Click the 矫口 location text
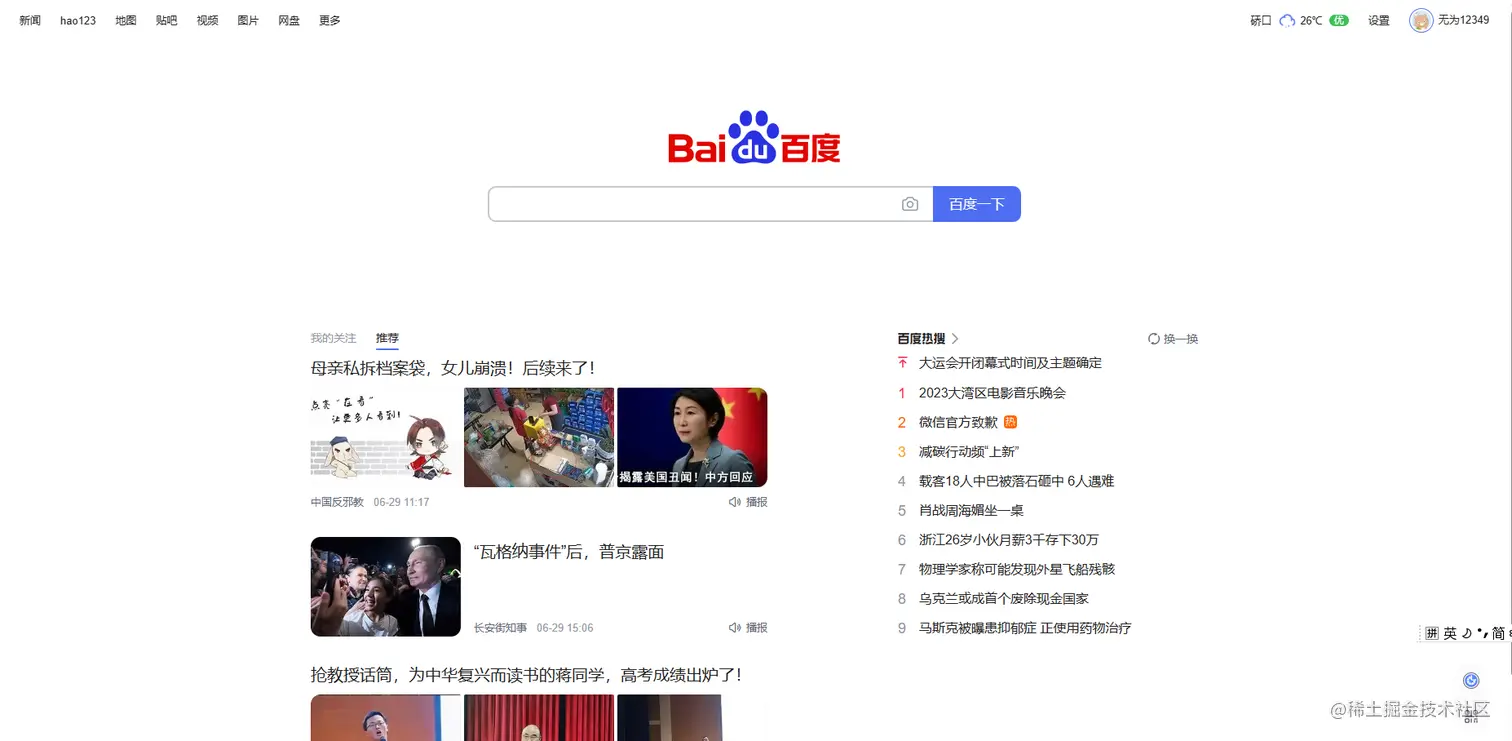 pos(1261,20)
